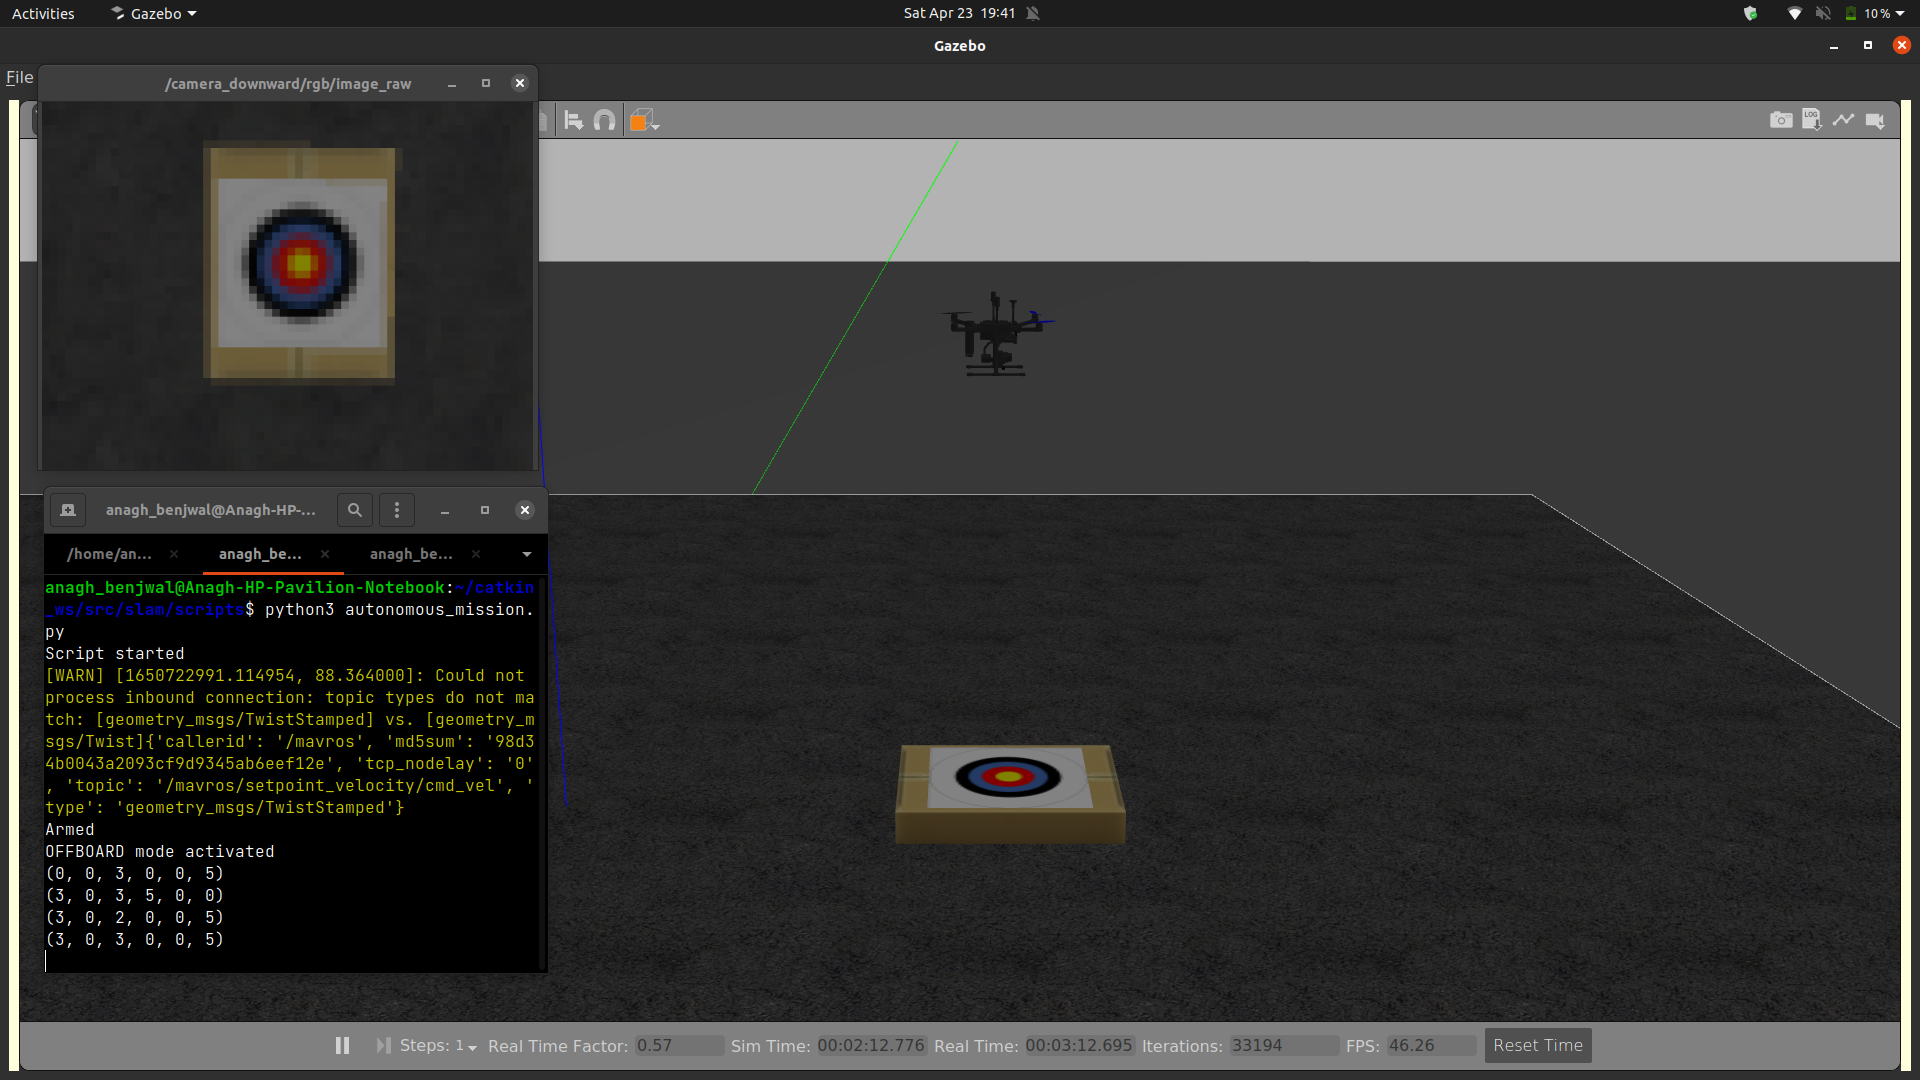Open the Plot graph icon

(1843, 120)
